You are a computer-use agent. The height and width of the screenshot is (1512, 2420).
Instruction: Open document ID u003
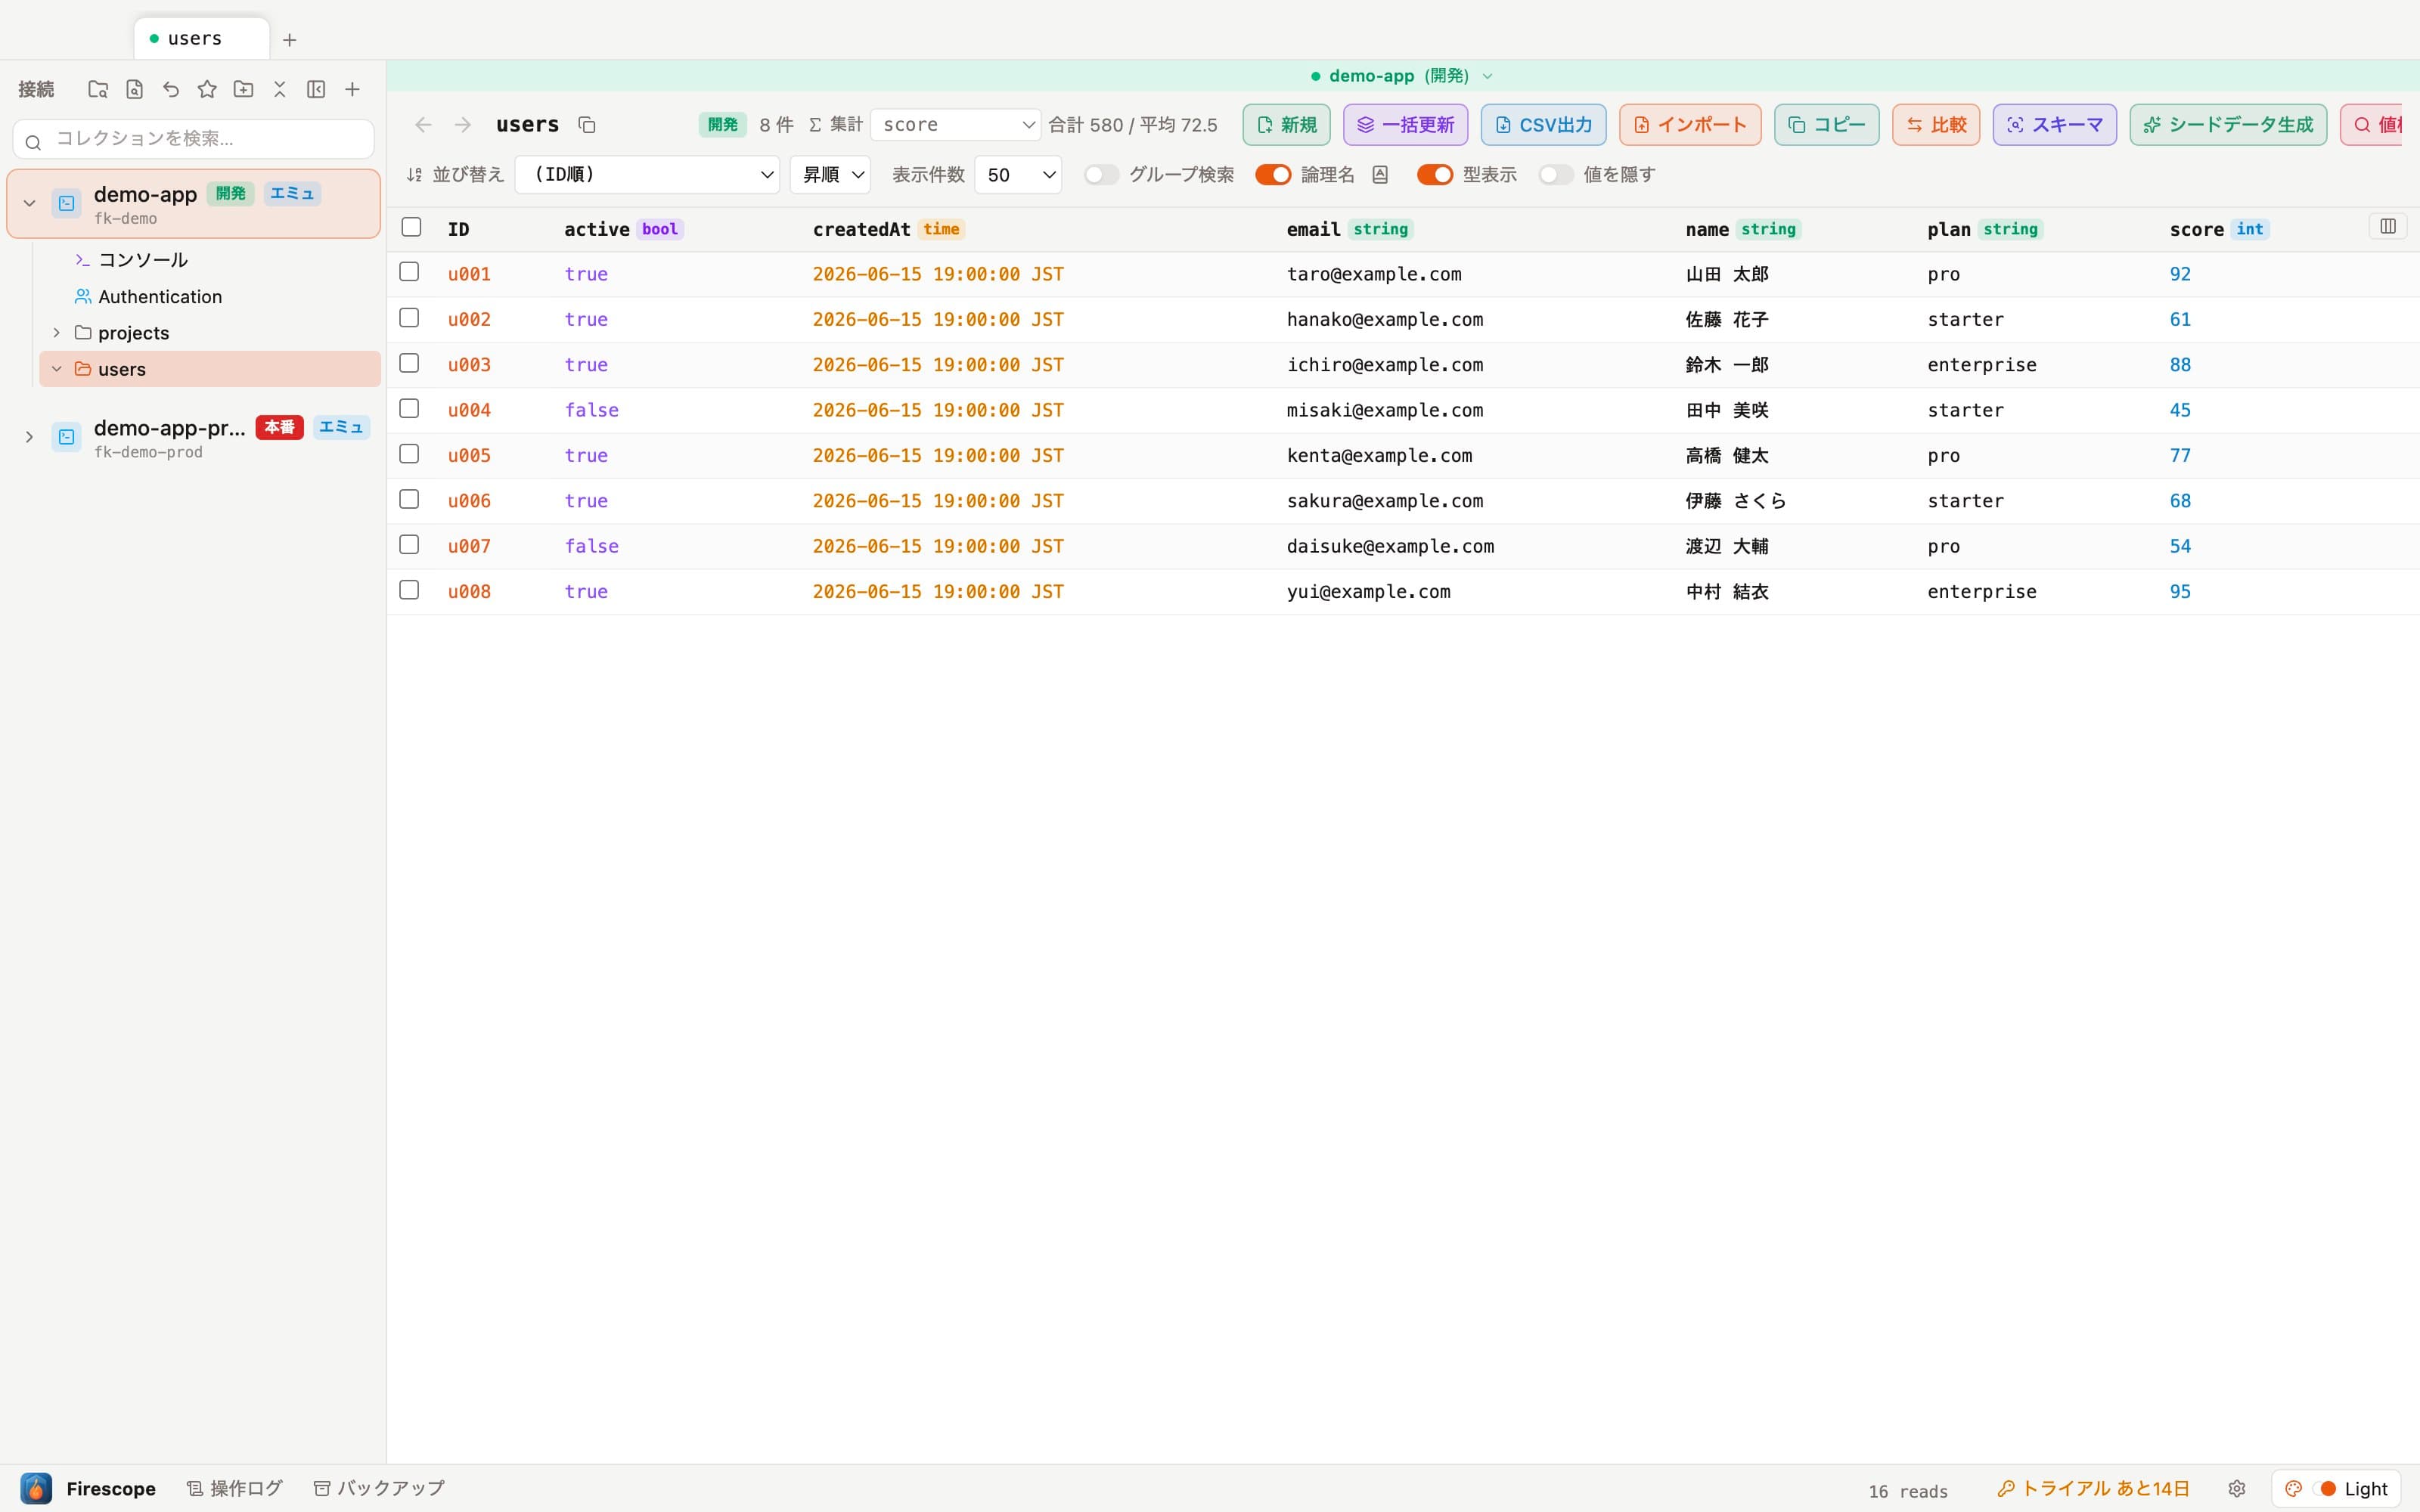click(469, 365)
